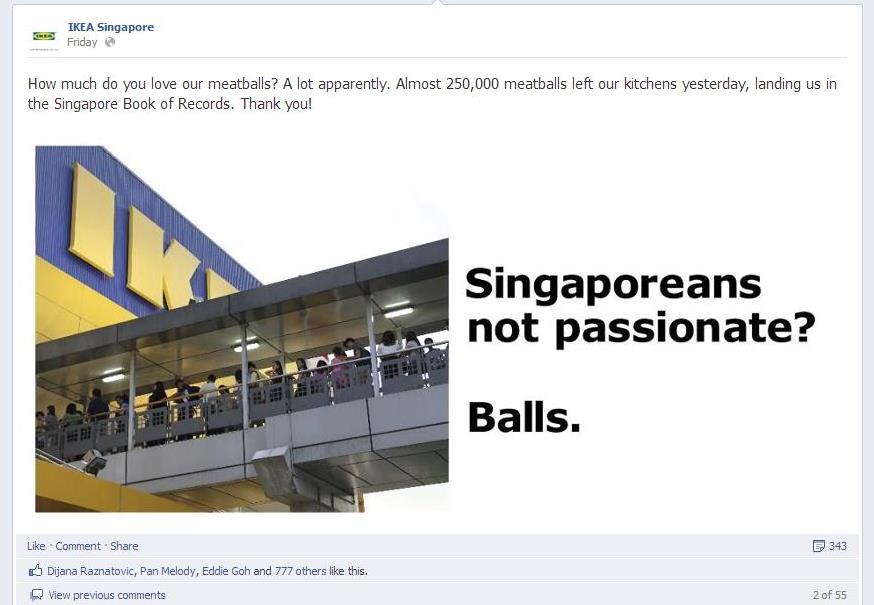Screen dimensions: 874x605
Task: Open the IKEA store photo attachment
Action: click(242, 329)
